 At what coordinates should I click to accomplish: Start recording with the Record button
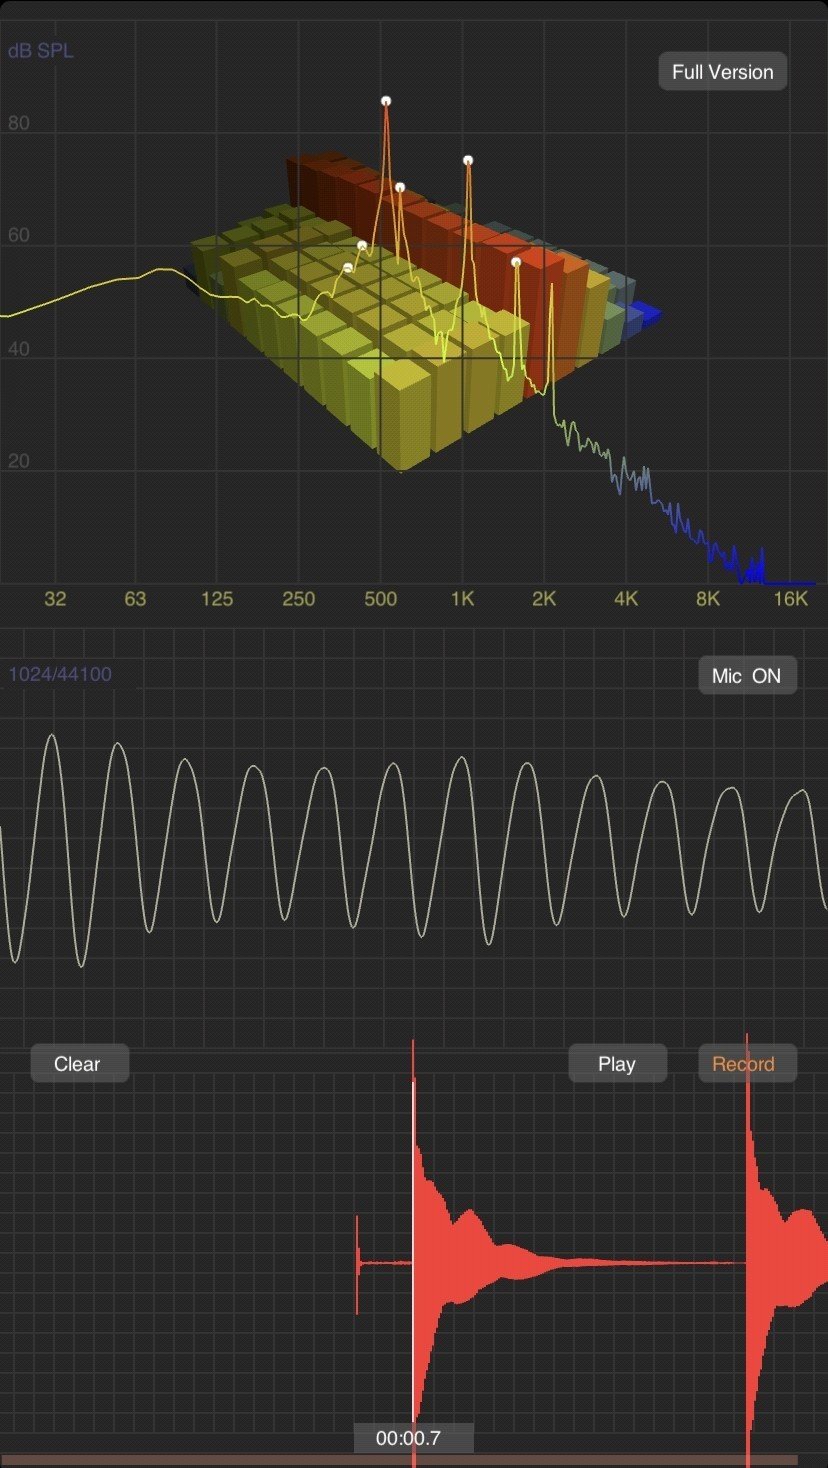[747, 1064]
